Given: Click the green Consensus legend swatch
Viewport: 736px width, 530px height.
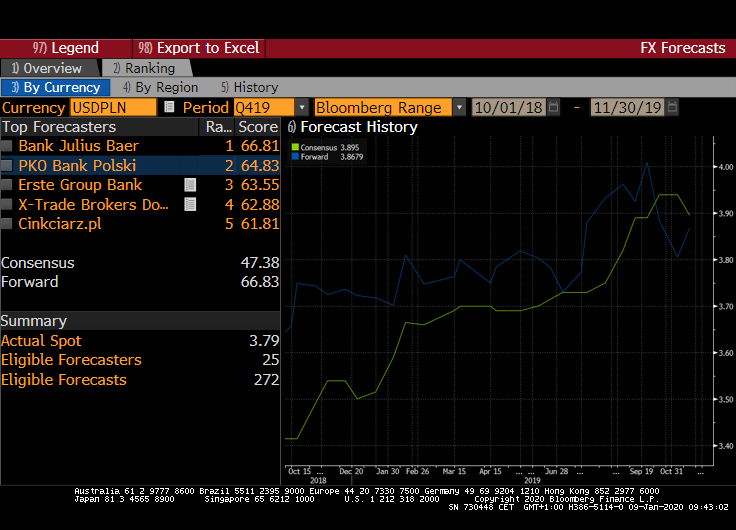Looking at the screenshot, I should 294,147.
